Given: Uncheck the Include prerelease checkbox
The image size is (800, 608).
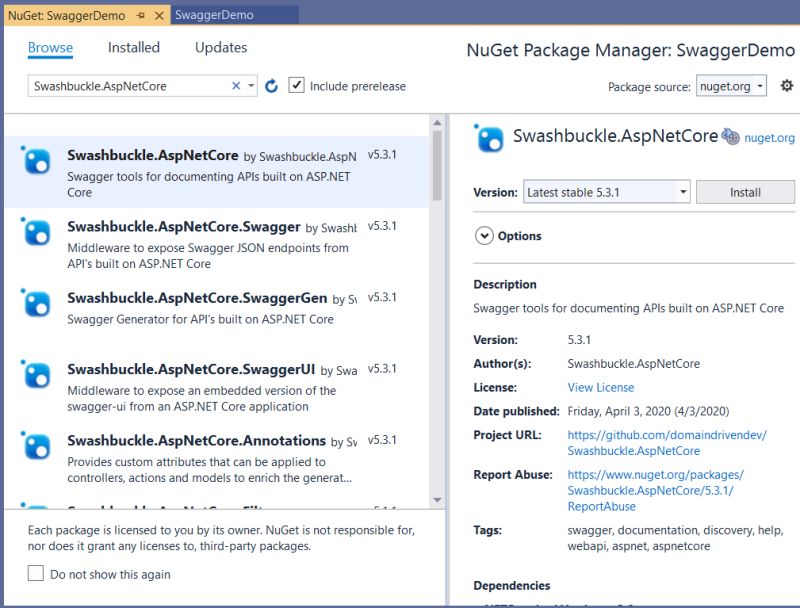Looking at the screenshot, I should coord(295,85).
